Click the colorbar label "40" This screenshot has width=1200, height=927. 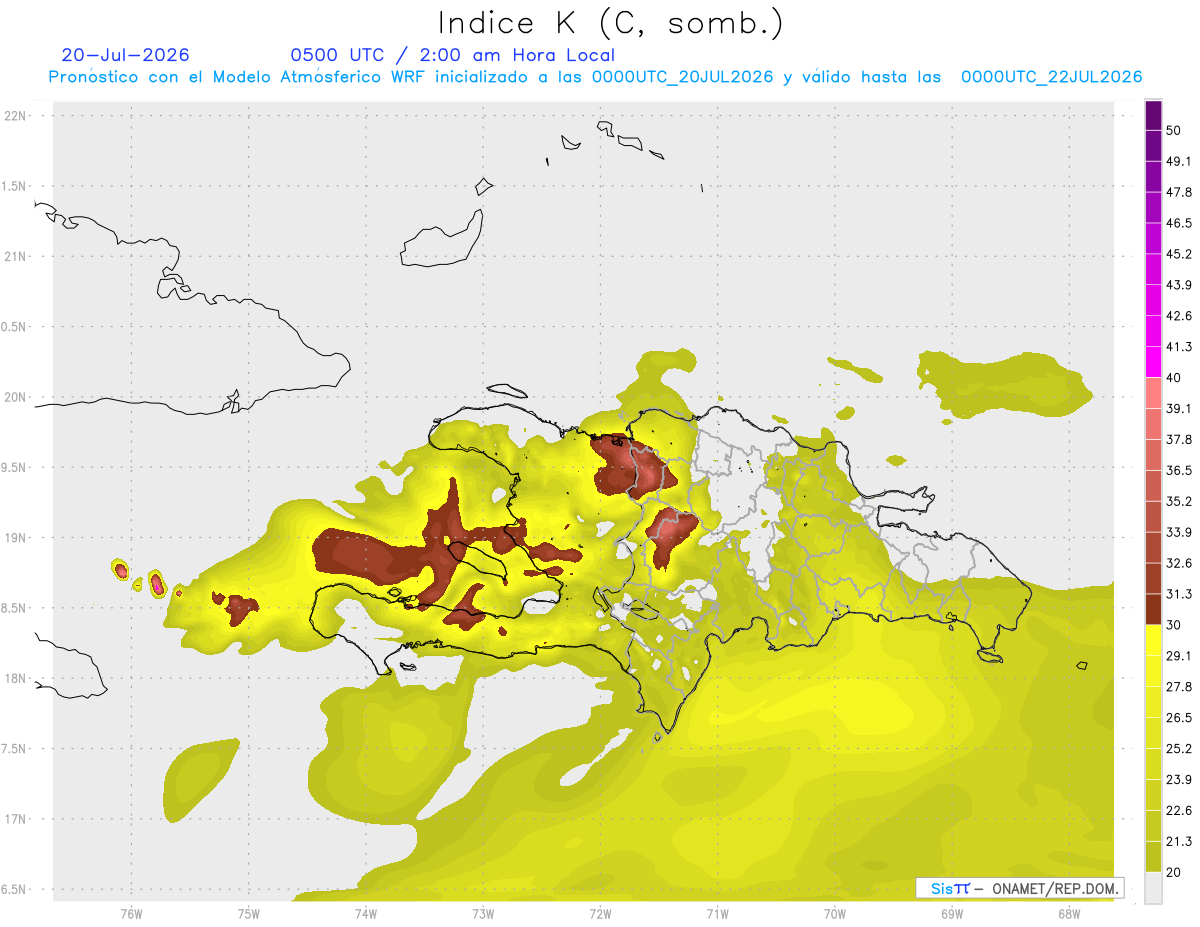pos(1174,378)
